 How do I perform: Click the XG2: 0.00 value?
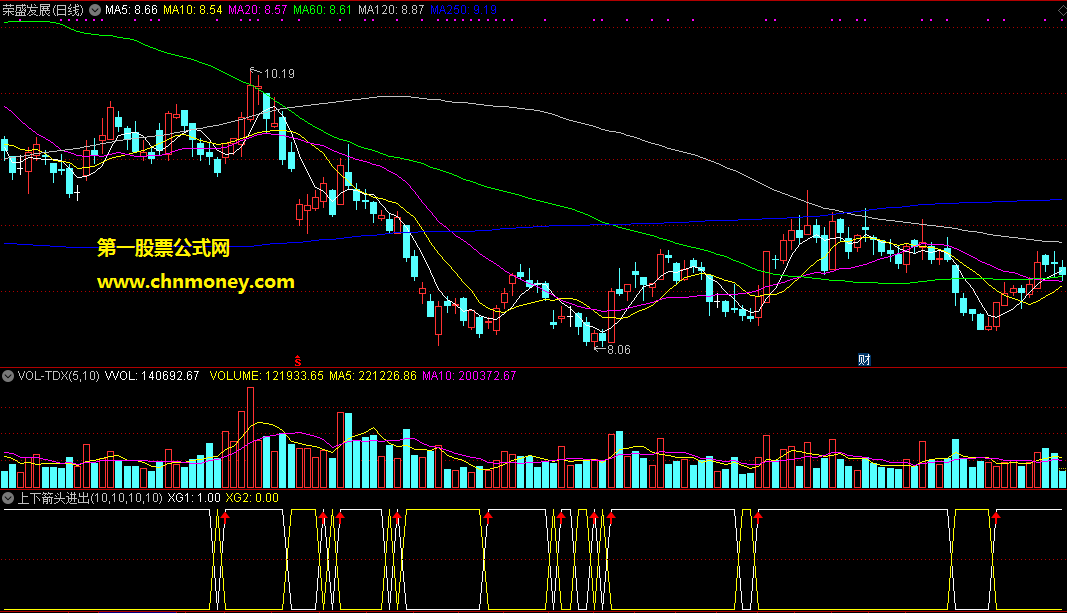point(252,498)
